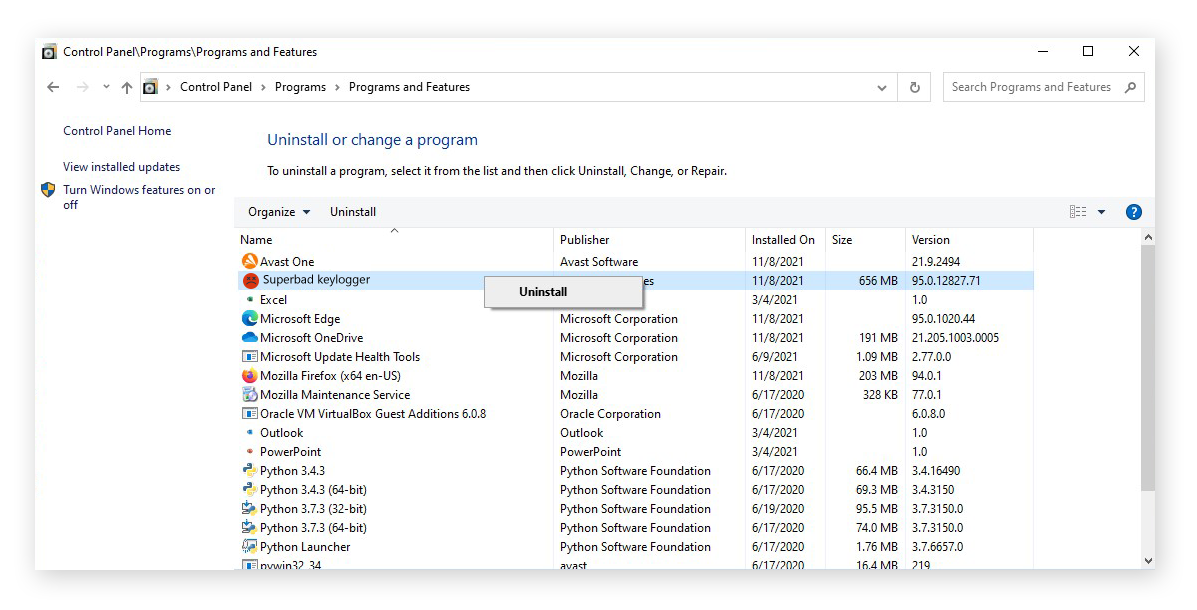This screenshot has width=1197, height=610.
Task: Click the Microsoft Edge browser icon
Action: coord(249,318)
